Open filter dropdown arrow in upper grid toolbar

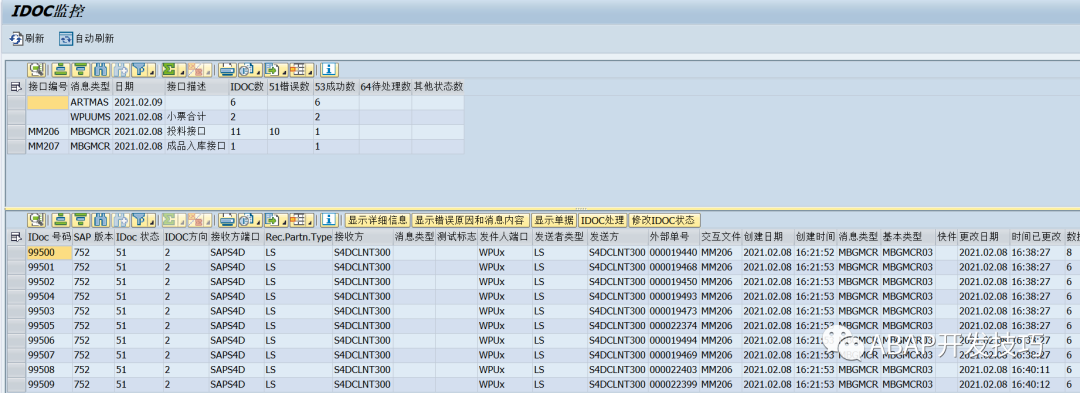pos(153,70)
